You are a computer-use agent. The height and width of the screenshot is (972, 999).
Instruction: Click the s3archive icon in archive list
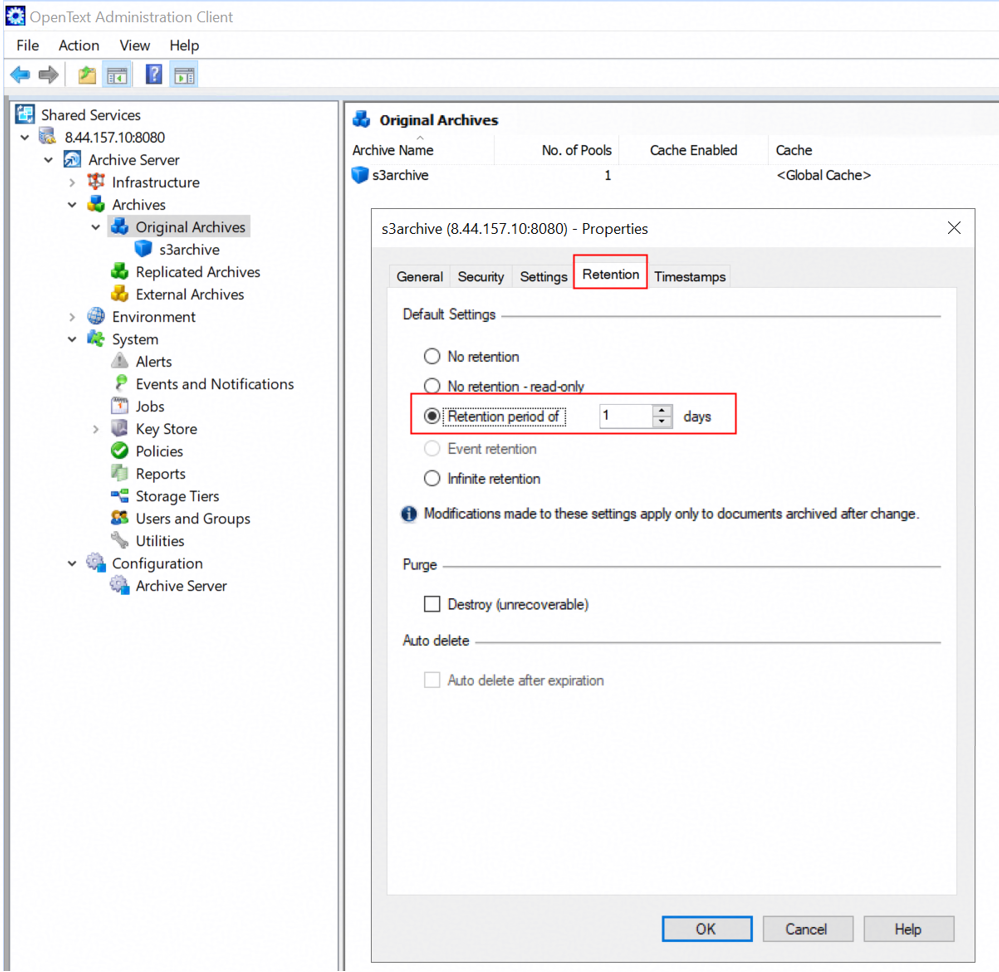[360, 175]
